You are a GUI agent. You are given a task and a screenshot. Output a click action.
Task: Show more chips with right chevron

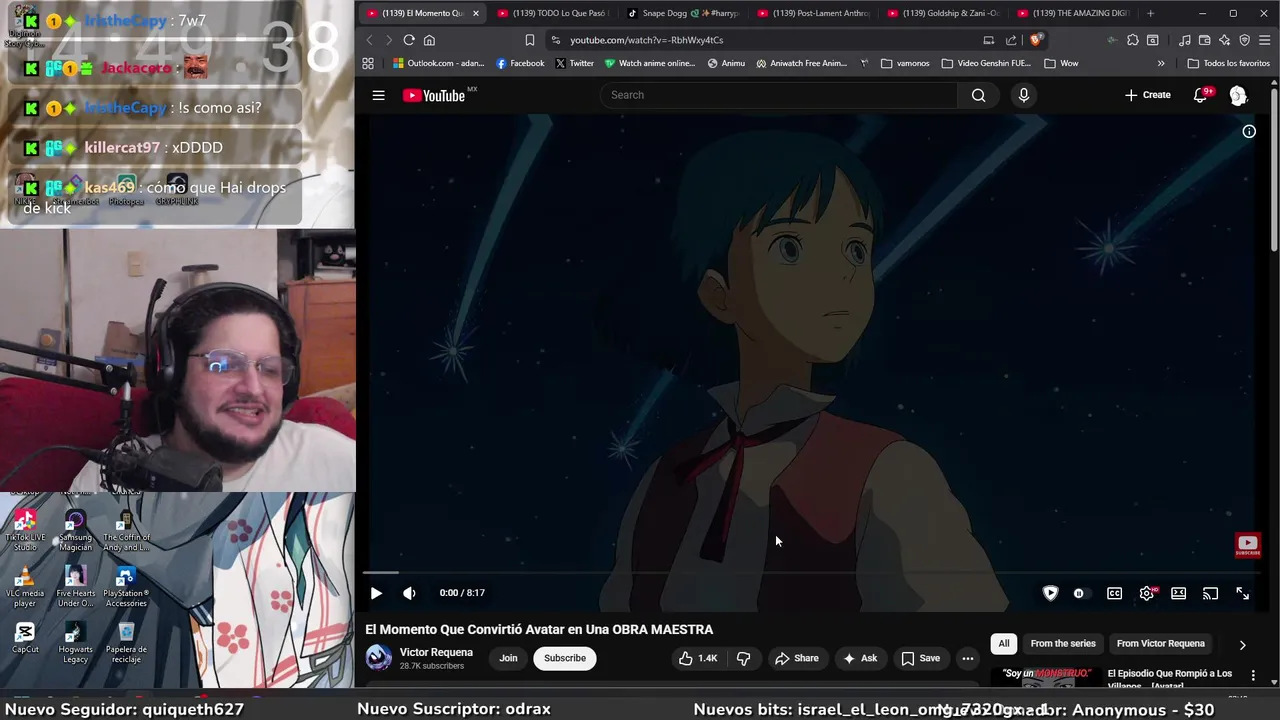point(1242,645)
